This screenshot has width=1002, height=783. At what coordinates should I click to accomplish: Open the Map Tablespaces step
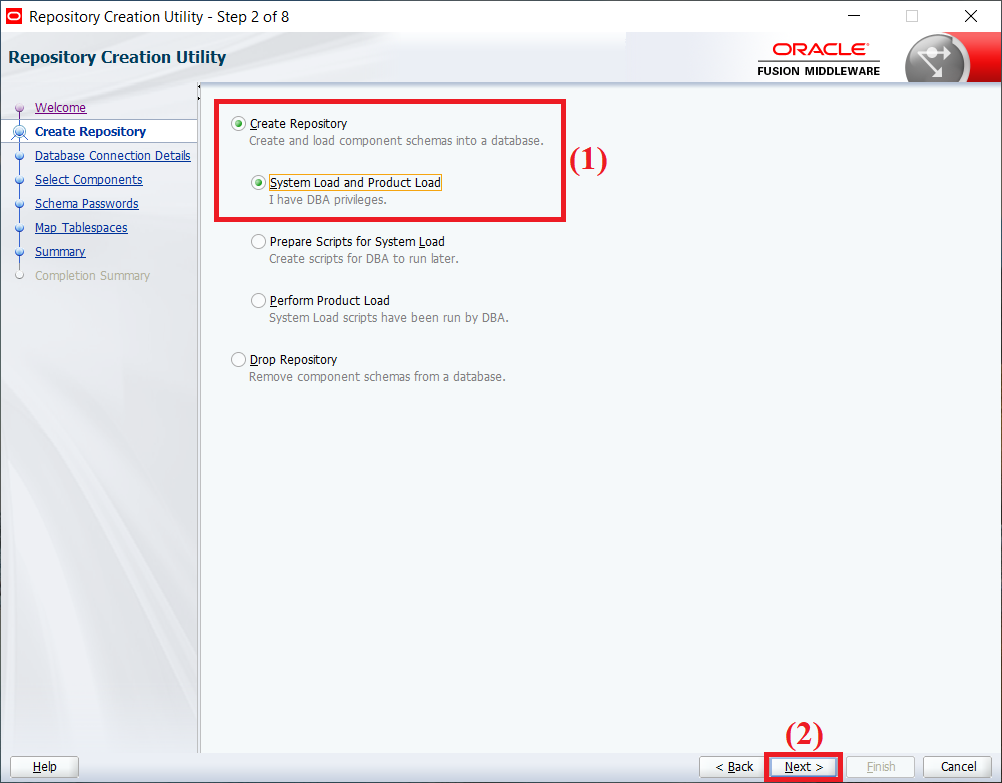(x=81, y=228)
